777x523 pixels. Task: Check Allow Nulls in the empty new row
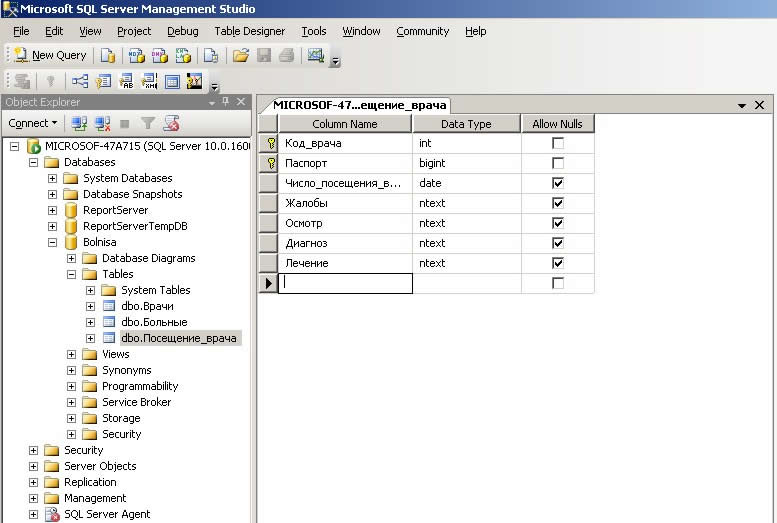click(558, 283)
